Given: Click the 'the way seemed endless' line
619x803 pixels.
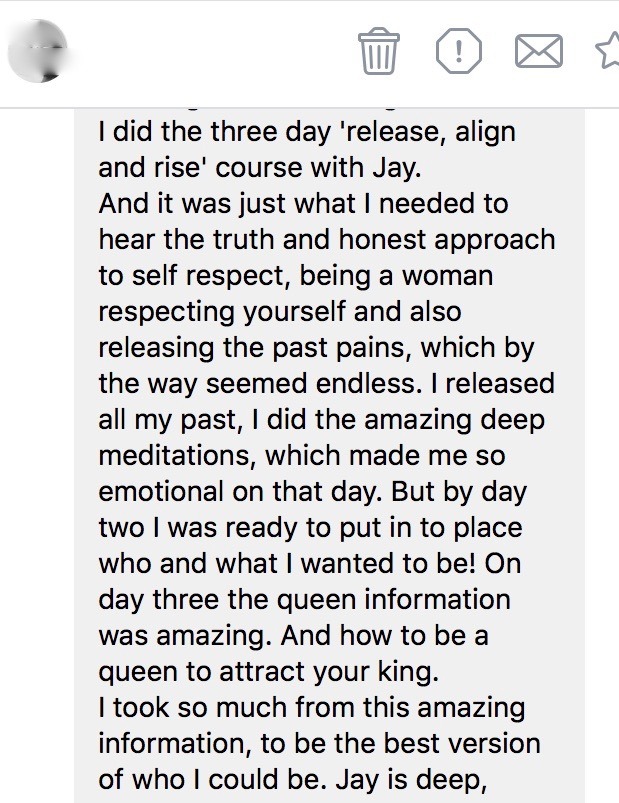Looking at the screenshot, I should 326,383.
